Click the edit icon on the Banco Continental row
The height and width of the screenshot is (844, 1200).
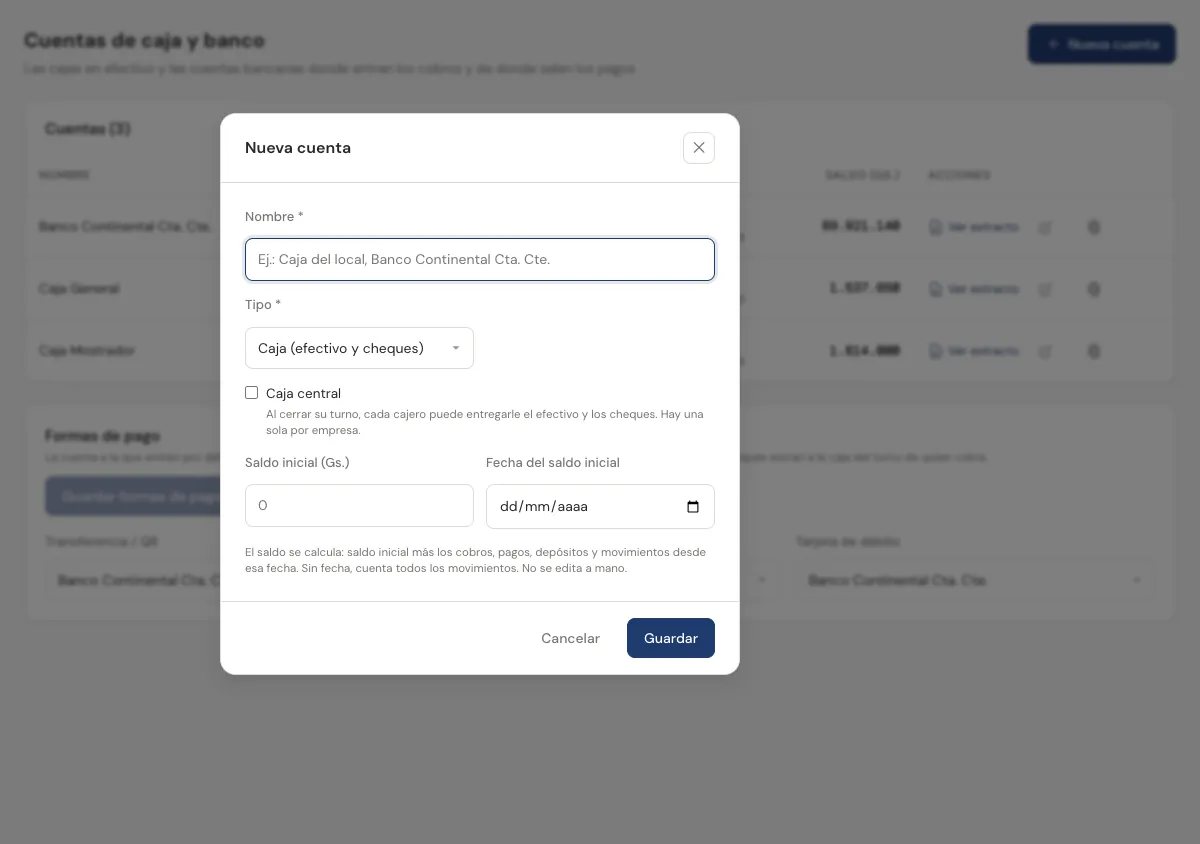pyautogui.click(x=1045, y=227)
